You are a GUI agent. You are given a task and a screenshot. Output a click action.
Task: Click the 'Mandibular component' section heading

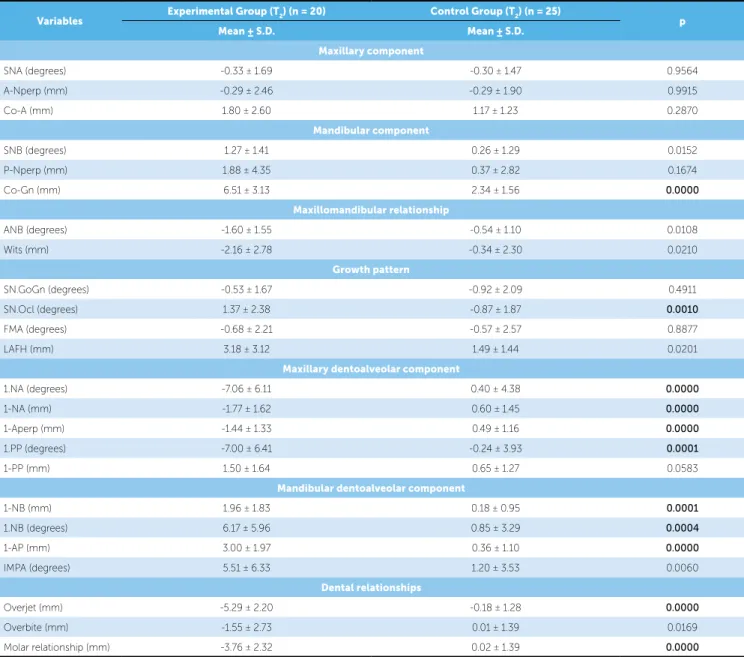pyautogui.click(x=371, y=130)
